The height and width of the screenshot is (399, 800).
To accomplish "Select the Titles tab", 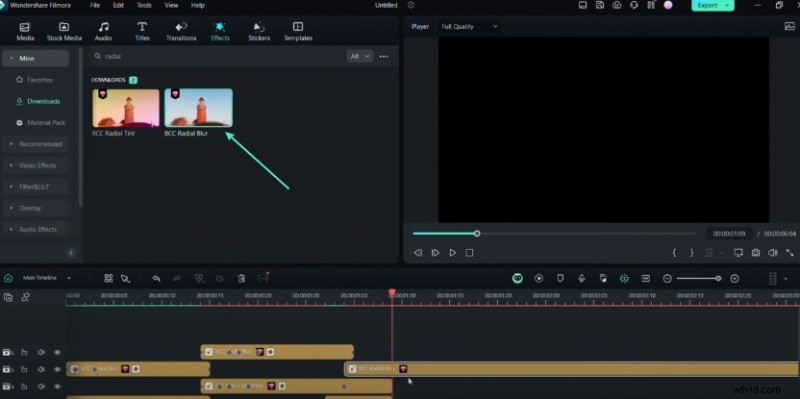I will point(142,32).
